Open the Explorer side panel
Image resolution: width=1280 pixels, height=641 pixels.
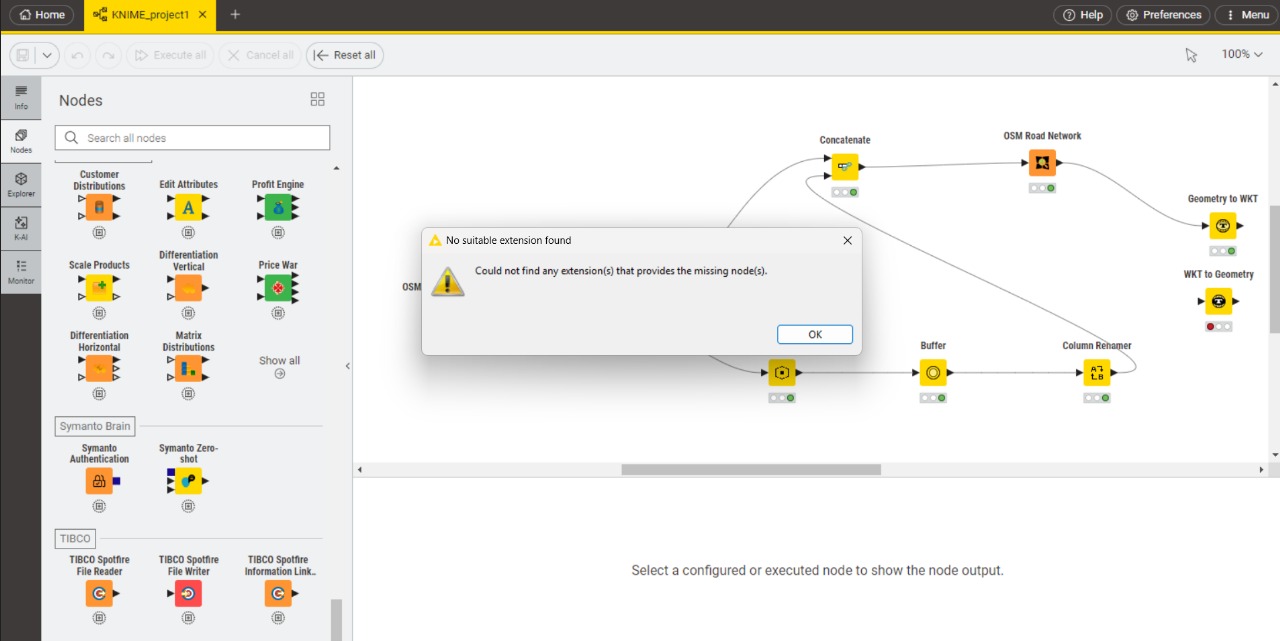pos(21,185)
